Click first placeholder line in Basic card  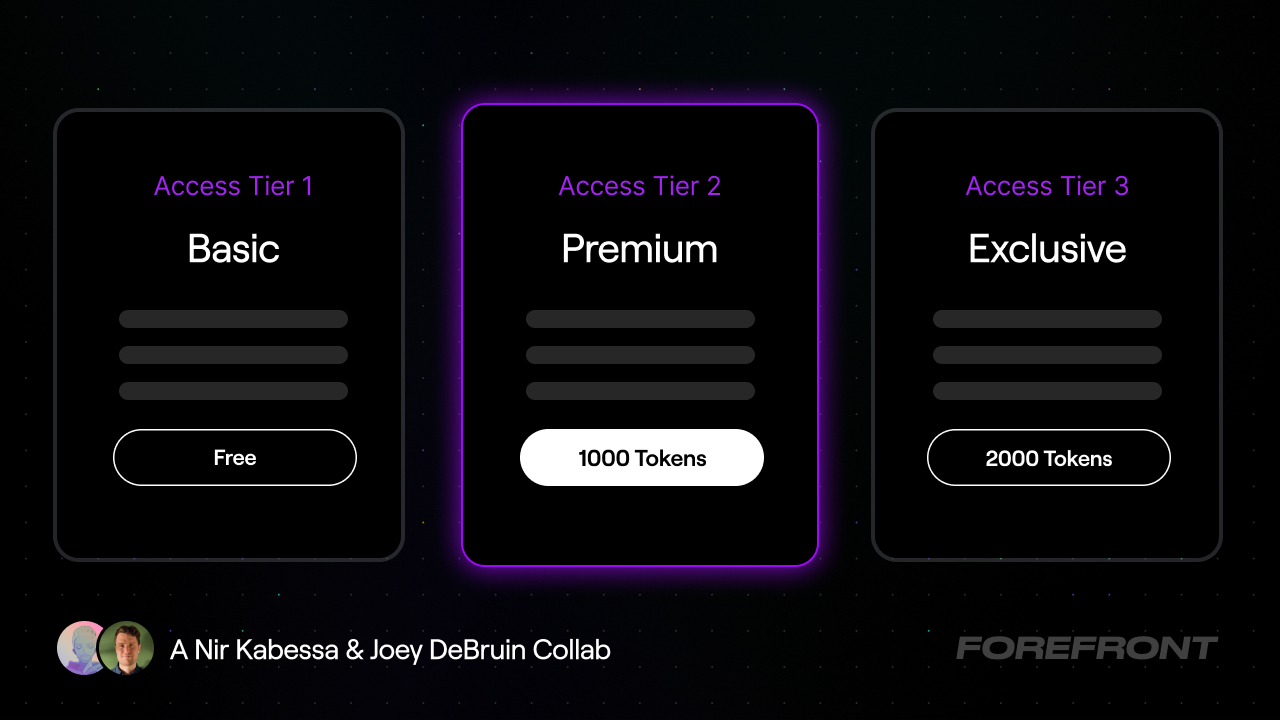[233, 319]
